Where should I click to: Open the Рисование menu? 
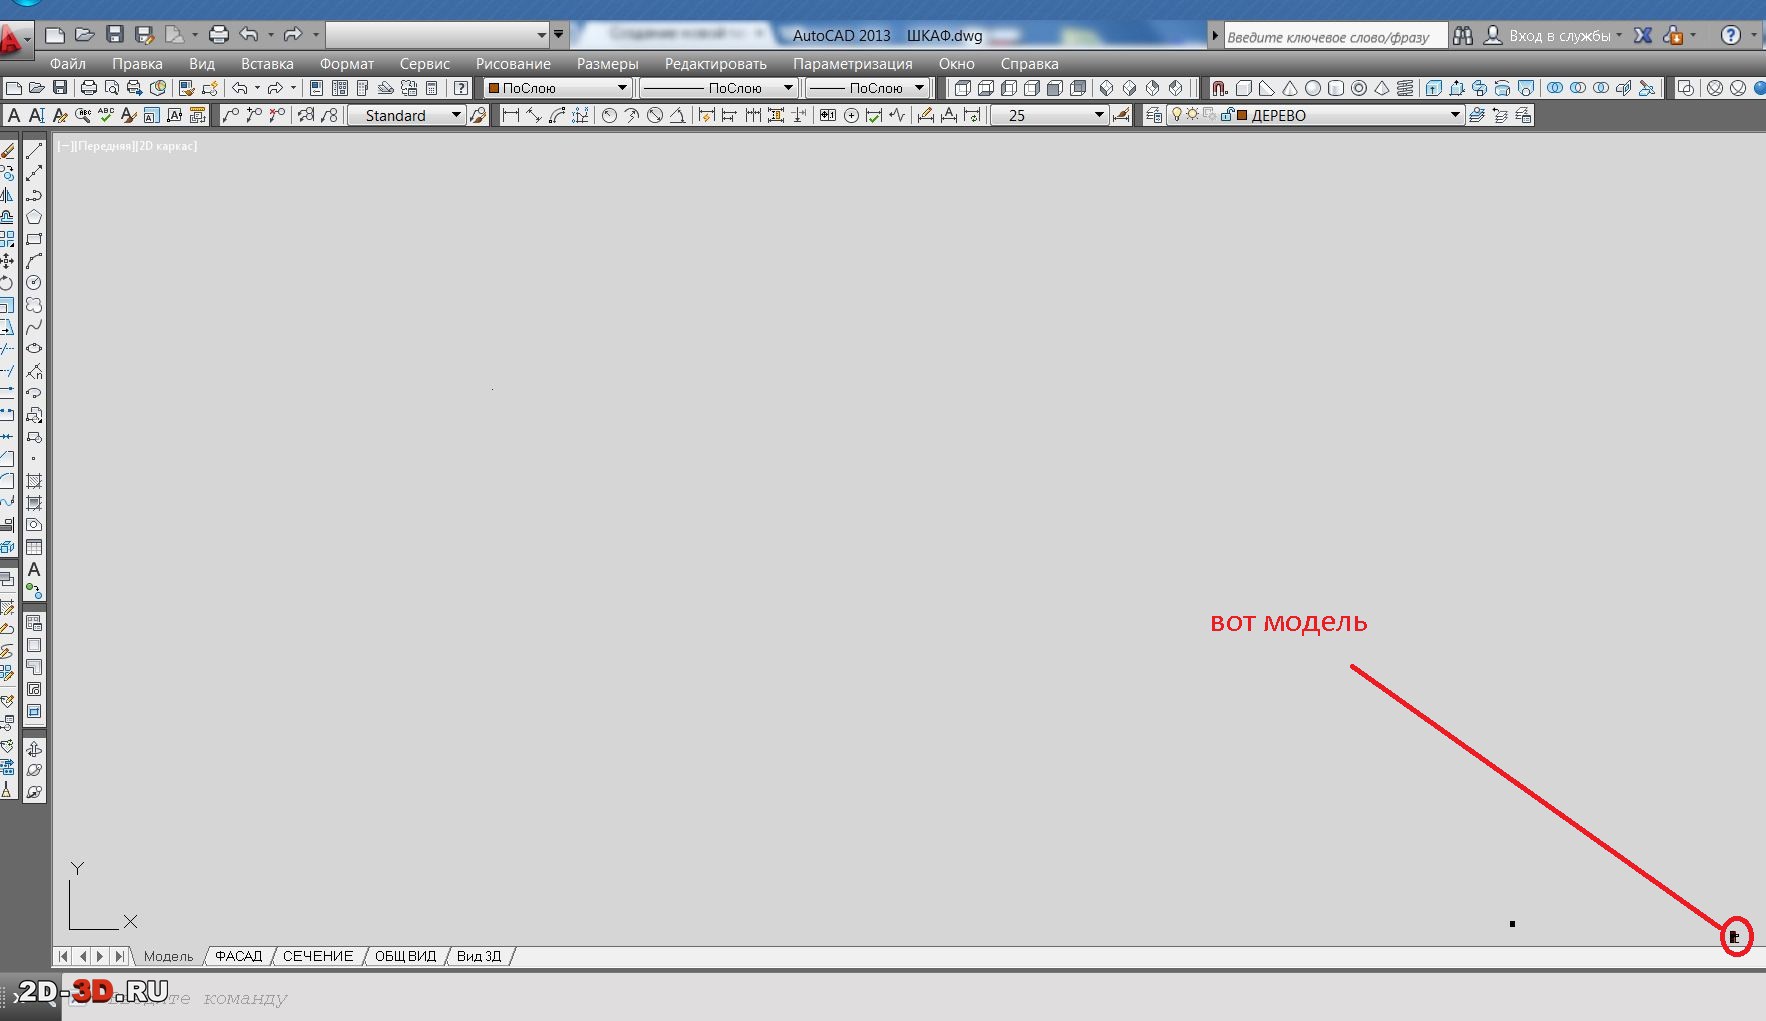(x=513, y=63)
